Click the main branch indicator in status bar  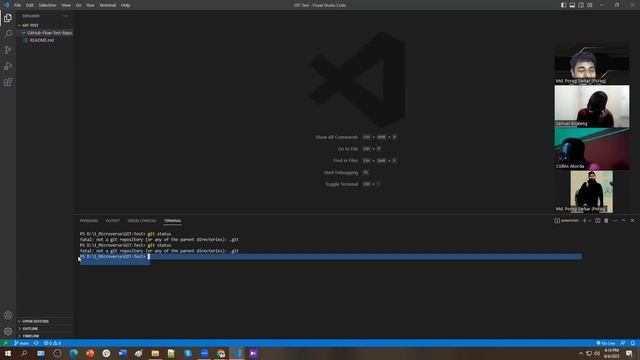coord(22,343)
